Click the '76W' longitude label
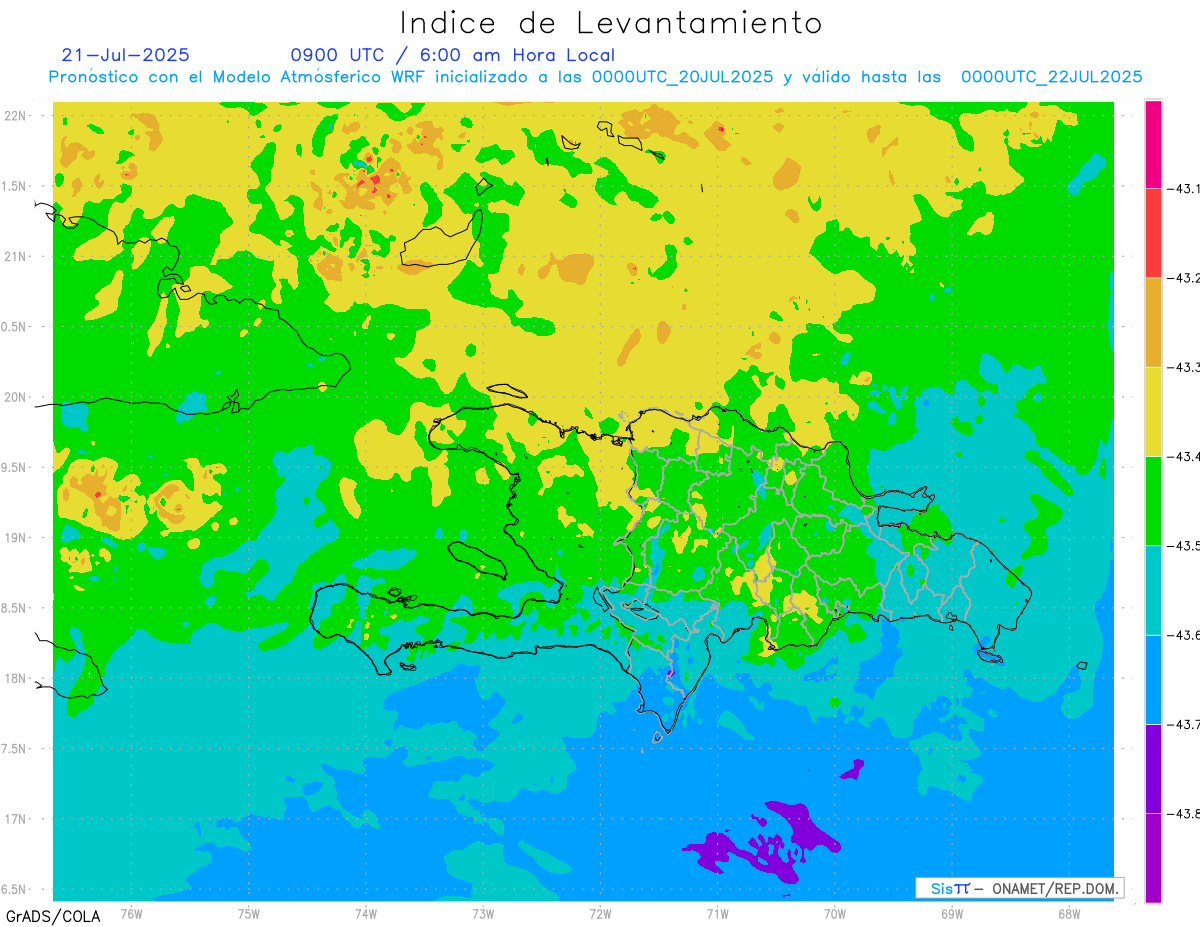Image resolution: width=1200 pixels, height=927 pixels. click(x=131, y=913)
